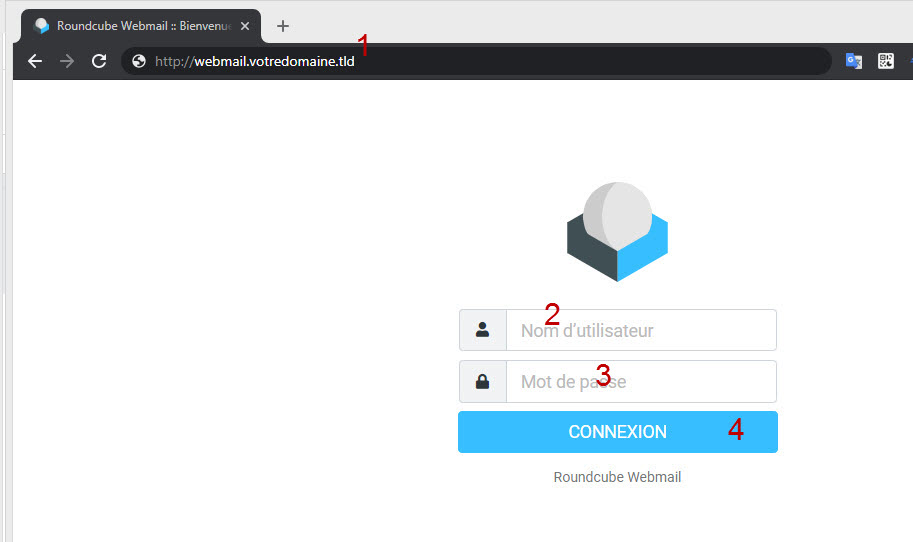Open a new browser tab with plus button

(283, 26)
